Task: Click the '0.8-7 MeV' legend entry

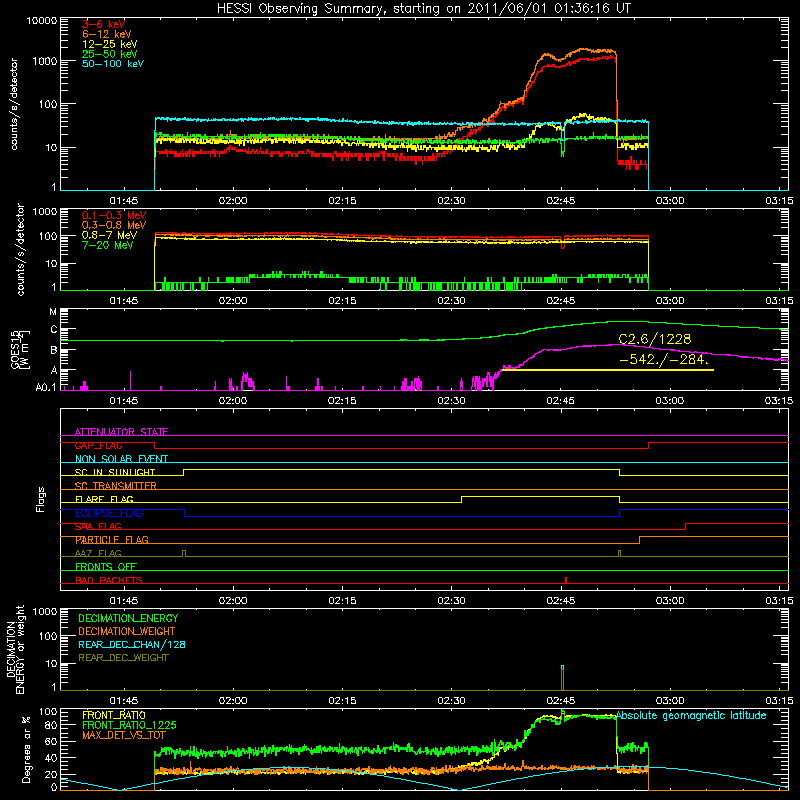Action: pyautogui.click(x=109, y=235)
